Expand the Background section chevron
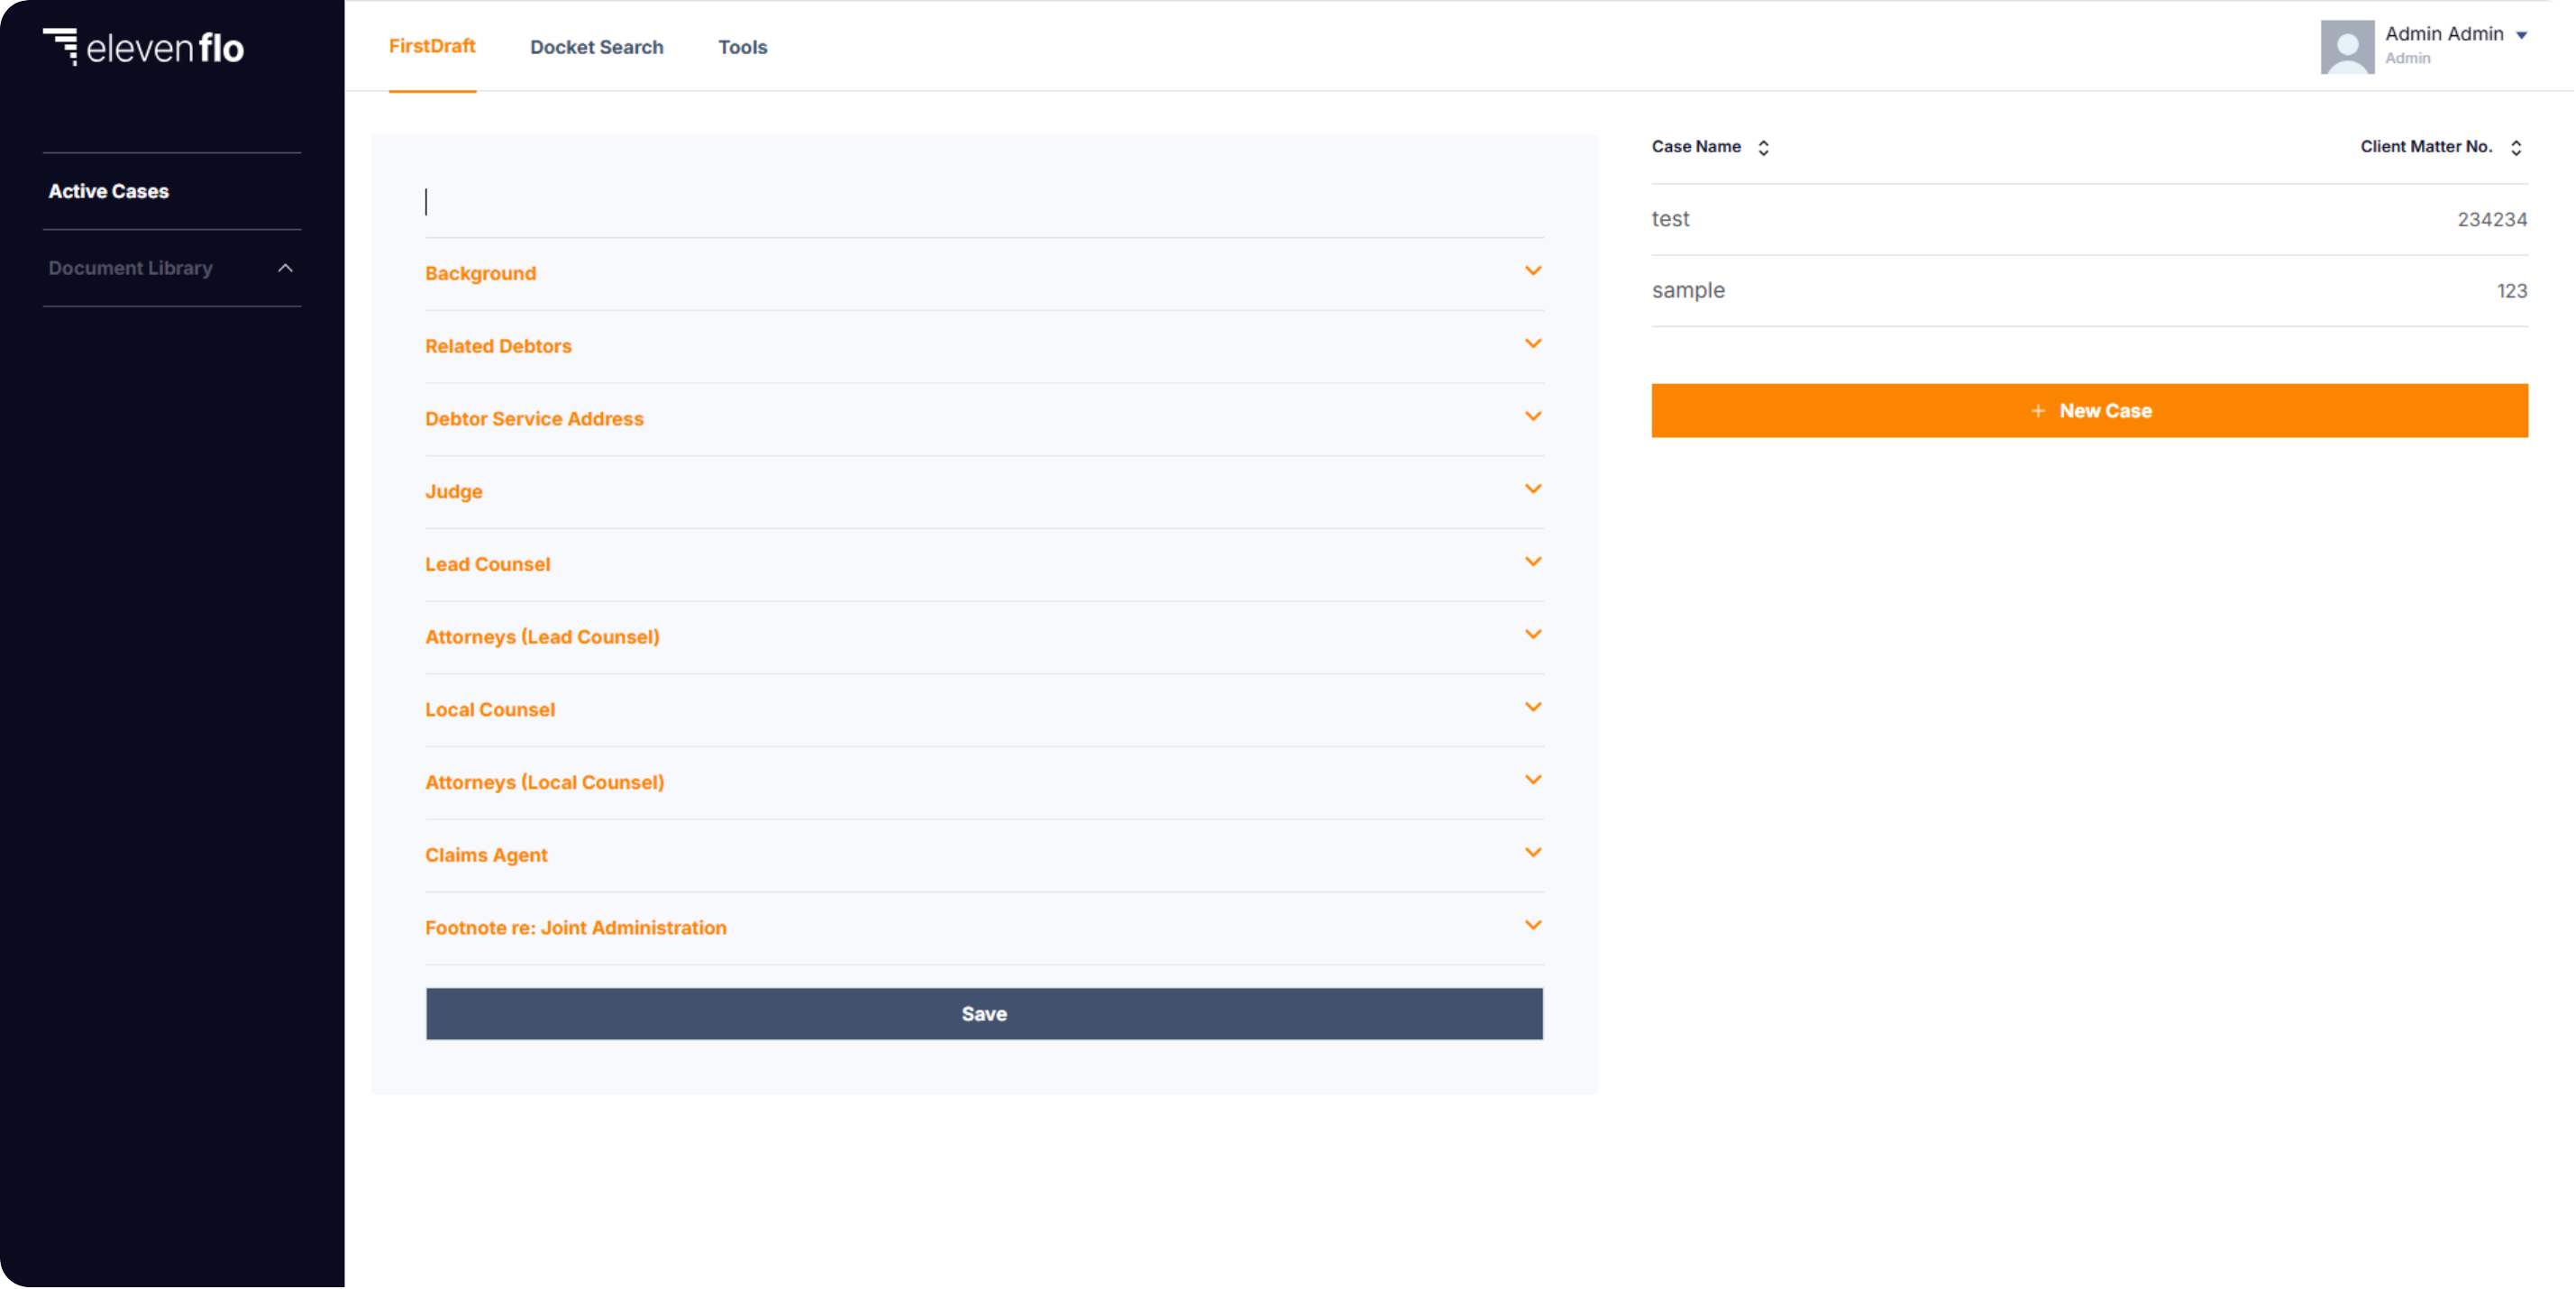2576x1289 pixels. [x=1532, y=271]
